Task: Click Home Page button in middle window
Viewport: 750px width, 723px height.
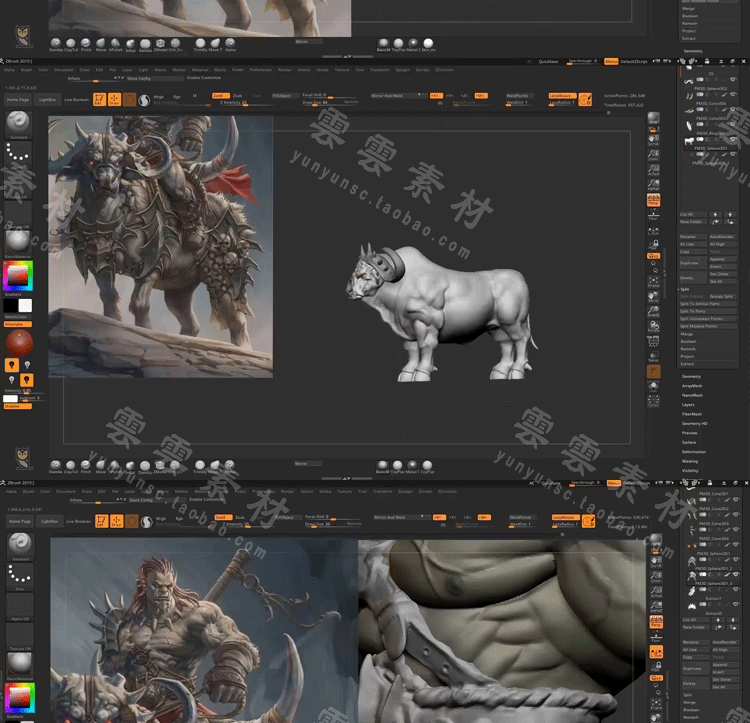Action: (18, 99)
